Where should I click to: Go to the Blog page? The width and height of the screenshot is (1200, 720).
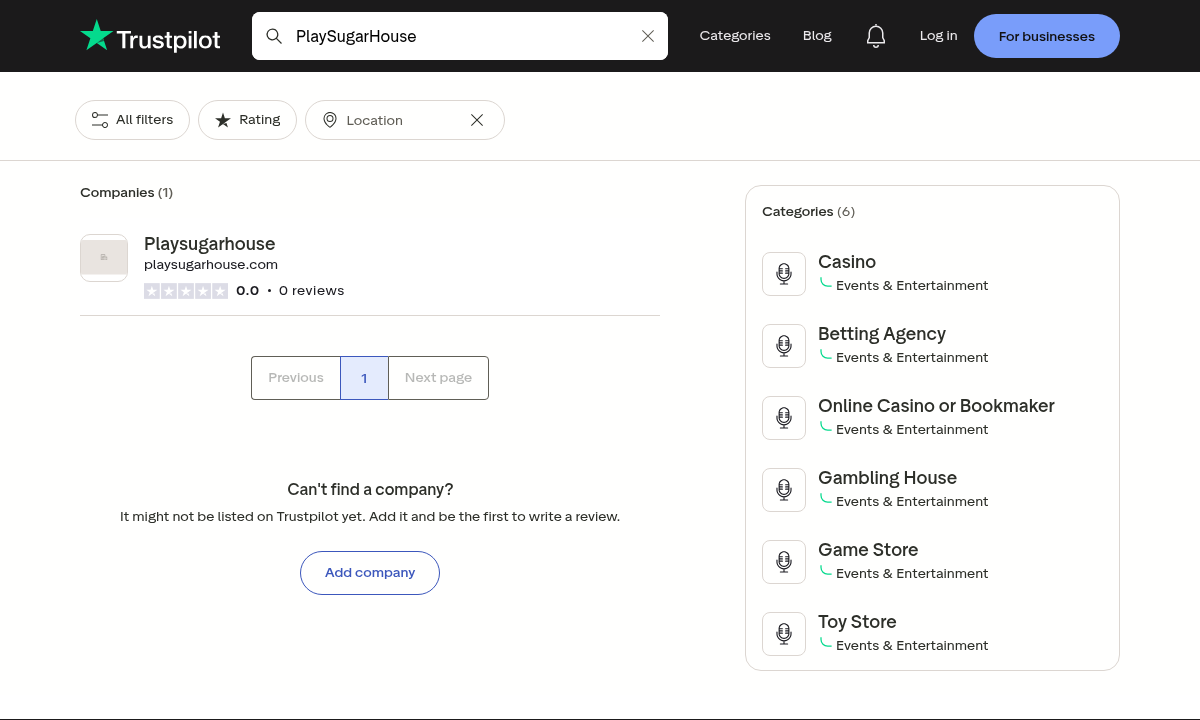click(x=817, y=35)
